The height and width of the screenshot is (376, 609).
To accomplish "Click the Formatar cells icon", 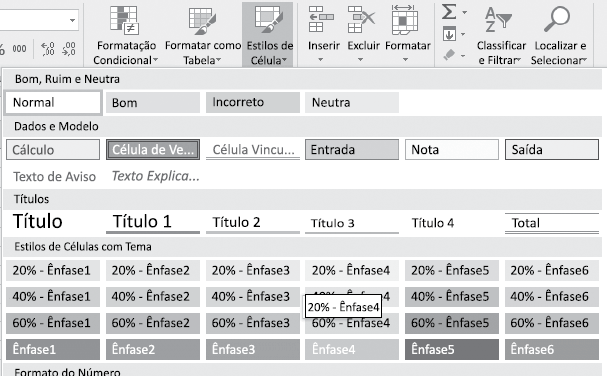I will [405, 19].
